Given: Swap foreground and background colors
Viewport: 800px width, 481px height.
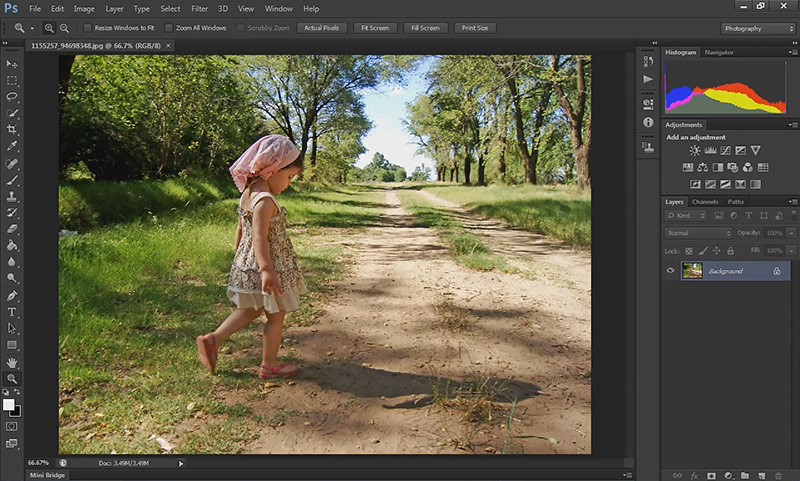Looking at the screenshot, I should (x=17, y=392).
